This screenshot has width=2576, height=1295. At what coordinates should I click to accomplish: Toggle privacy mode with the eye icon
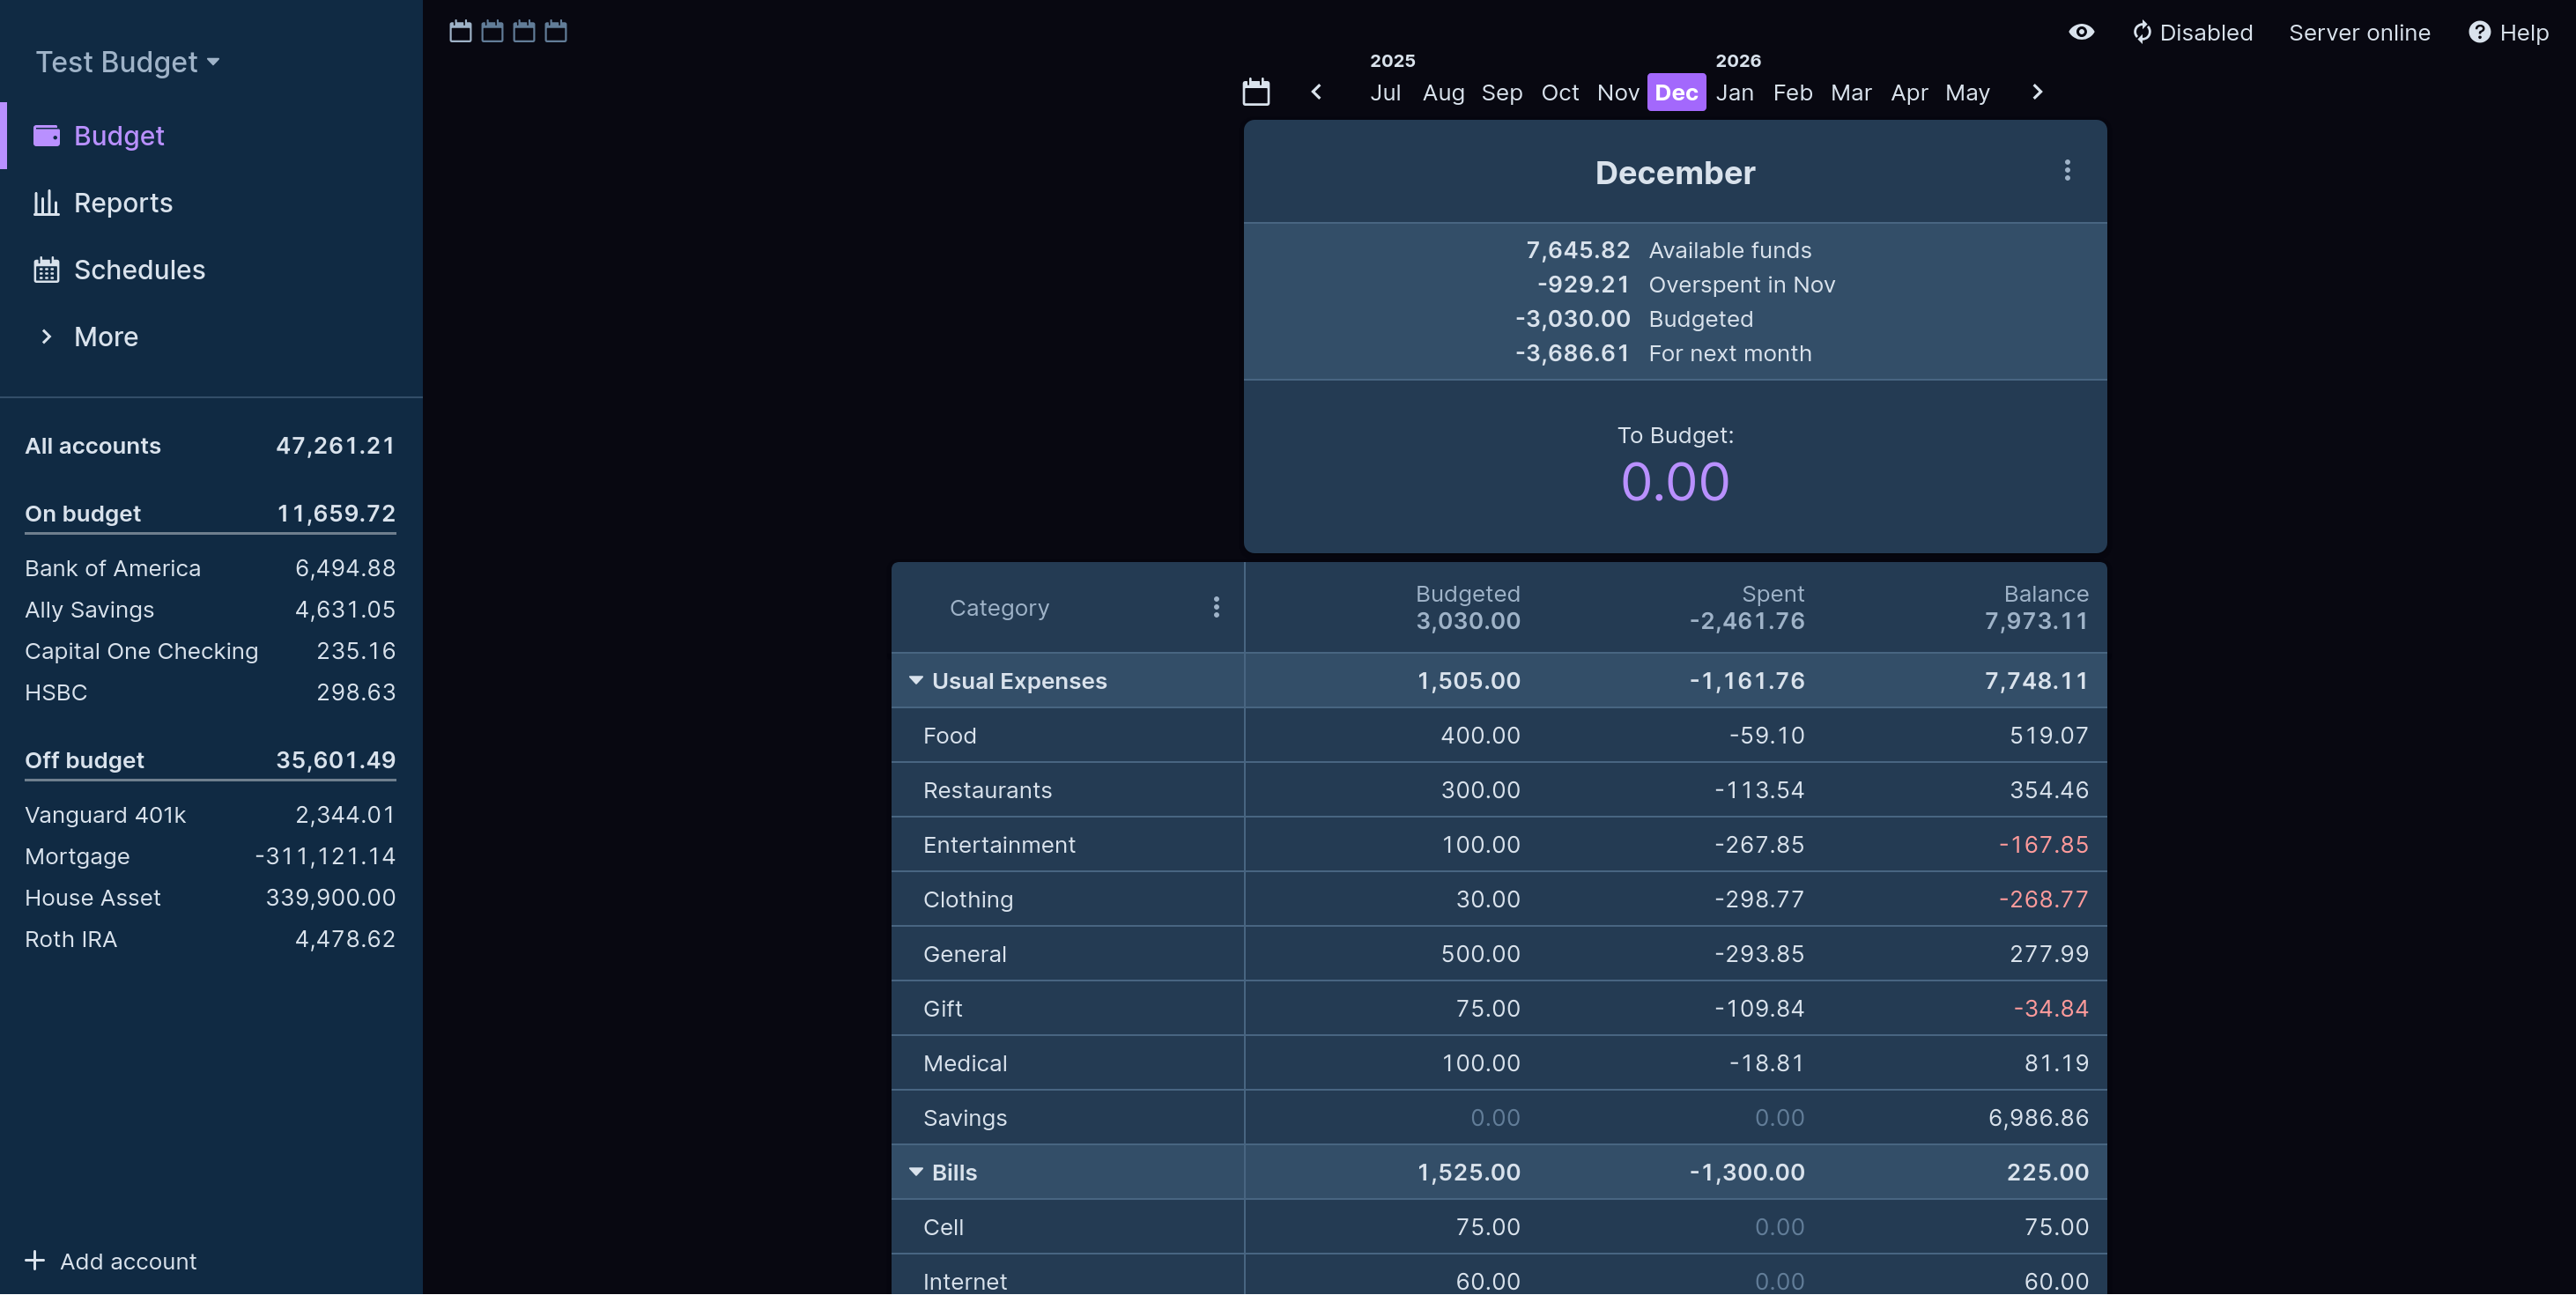coord(2081,32)
